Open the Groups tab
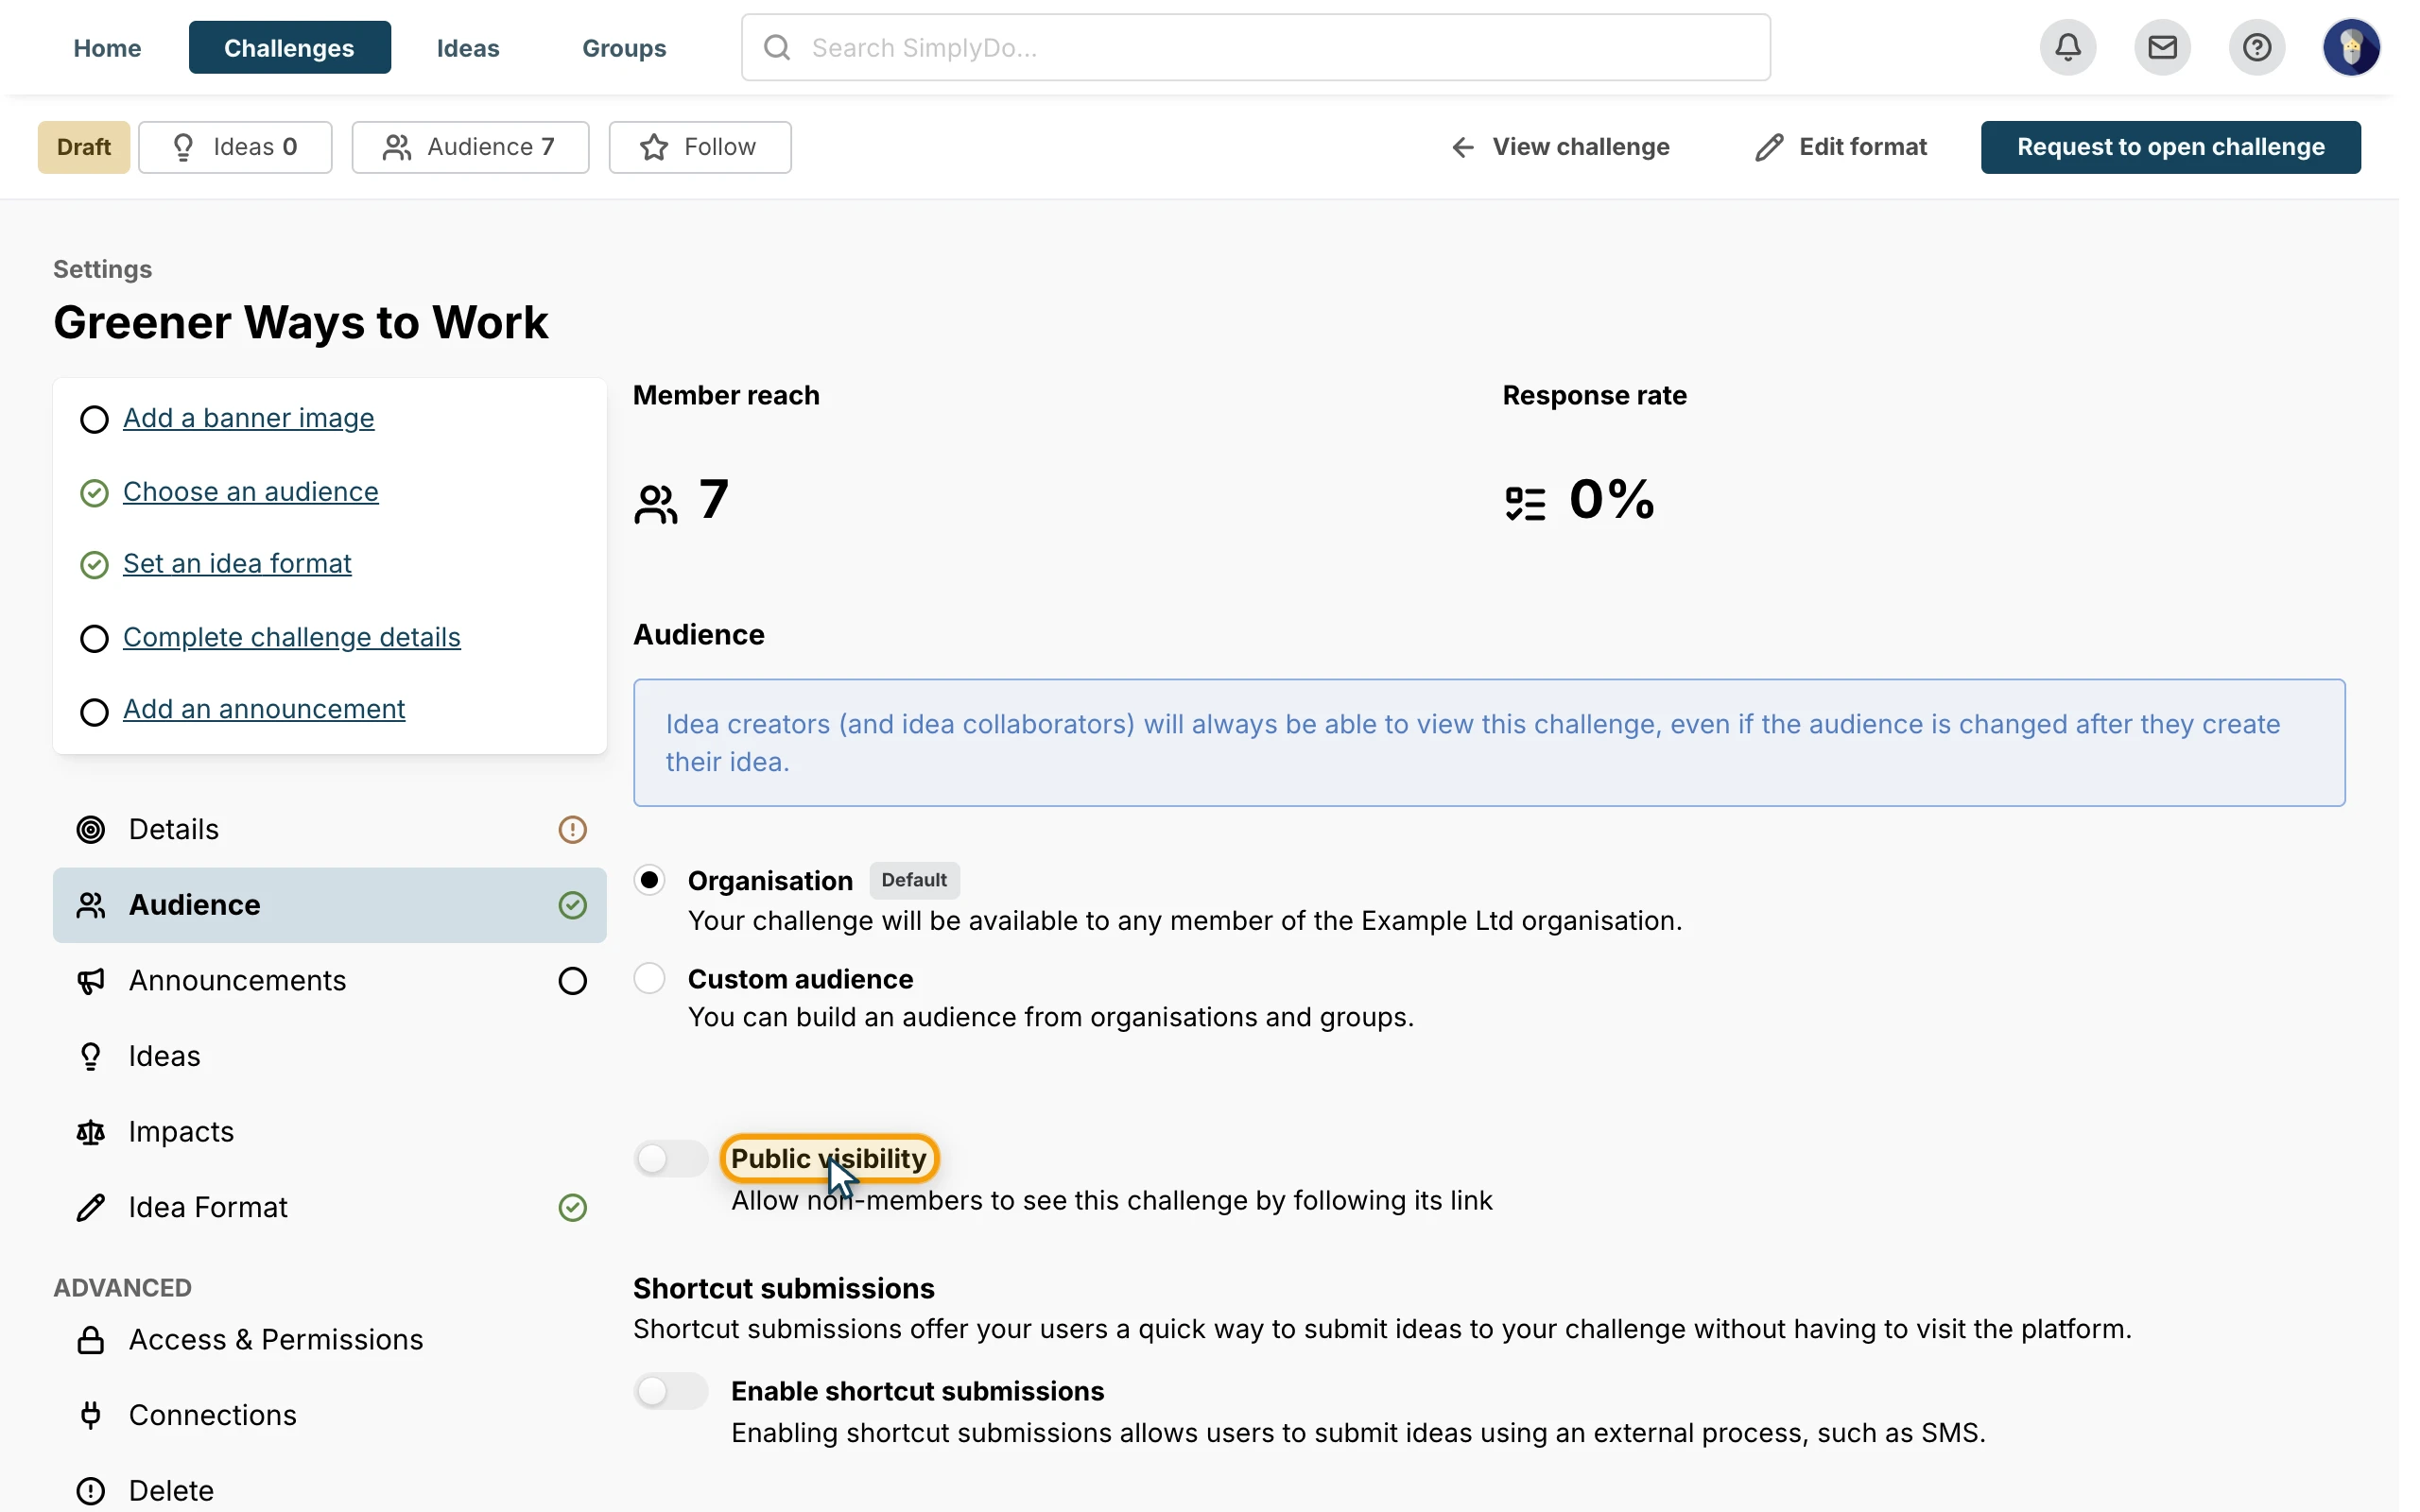Screen dimensions: 2420x1512 [624, 47]
